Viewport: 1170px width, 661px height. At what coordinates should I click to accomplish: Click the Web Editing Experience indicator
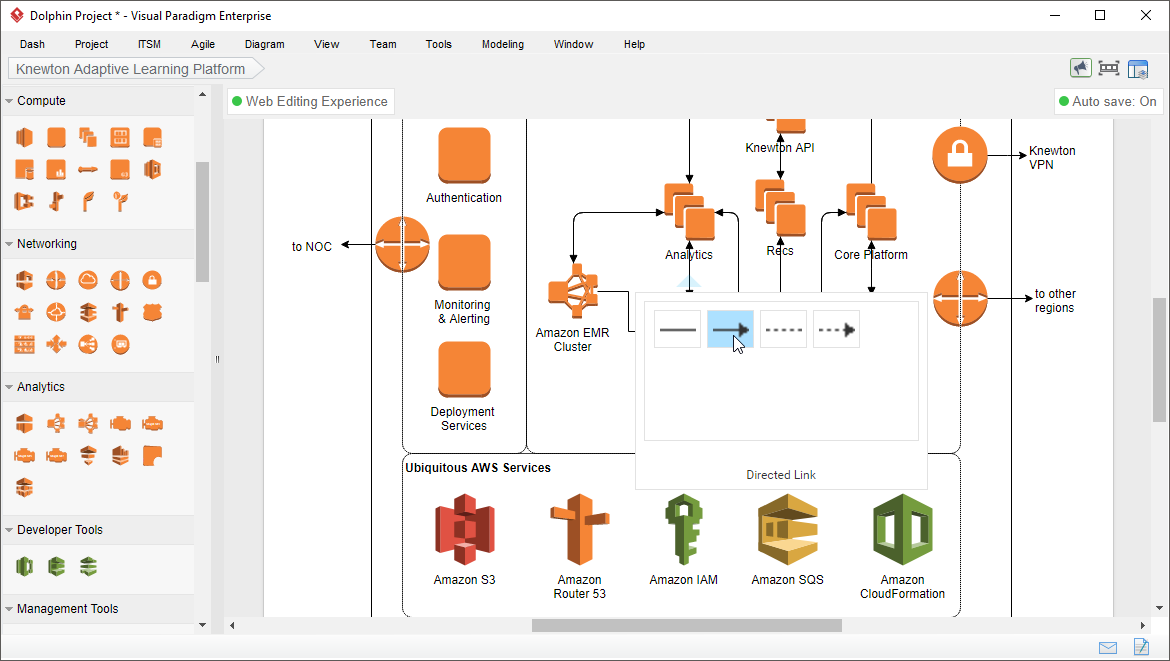pos(310,101)
